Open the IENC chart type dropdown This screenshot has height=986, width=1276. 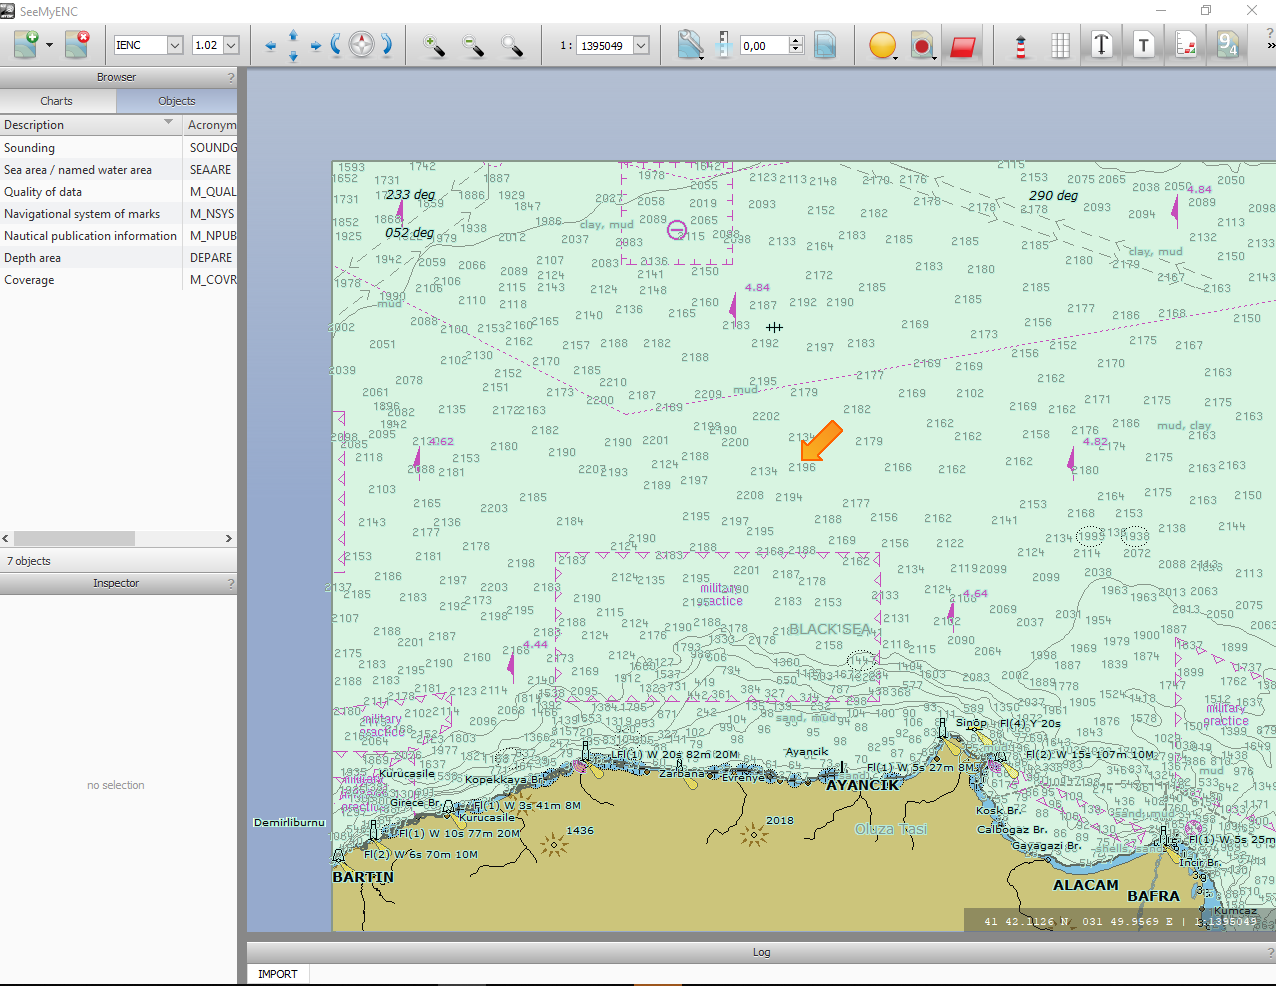pyautogui.click(x=174, y=45)
